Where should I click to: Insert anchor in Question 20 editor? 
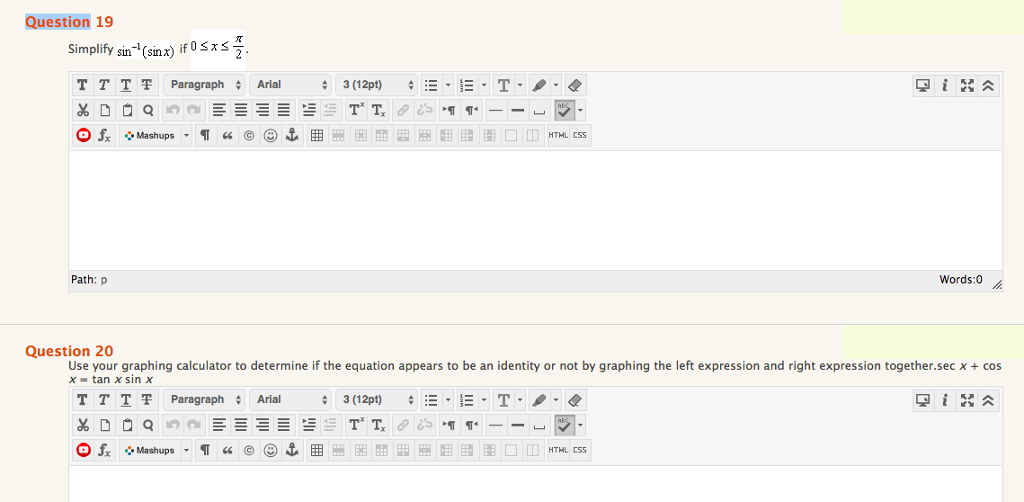292,450
